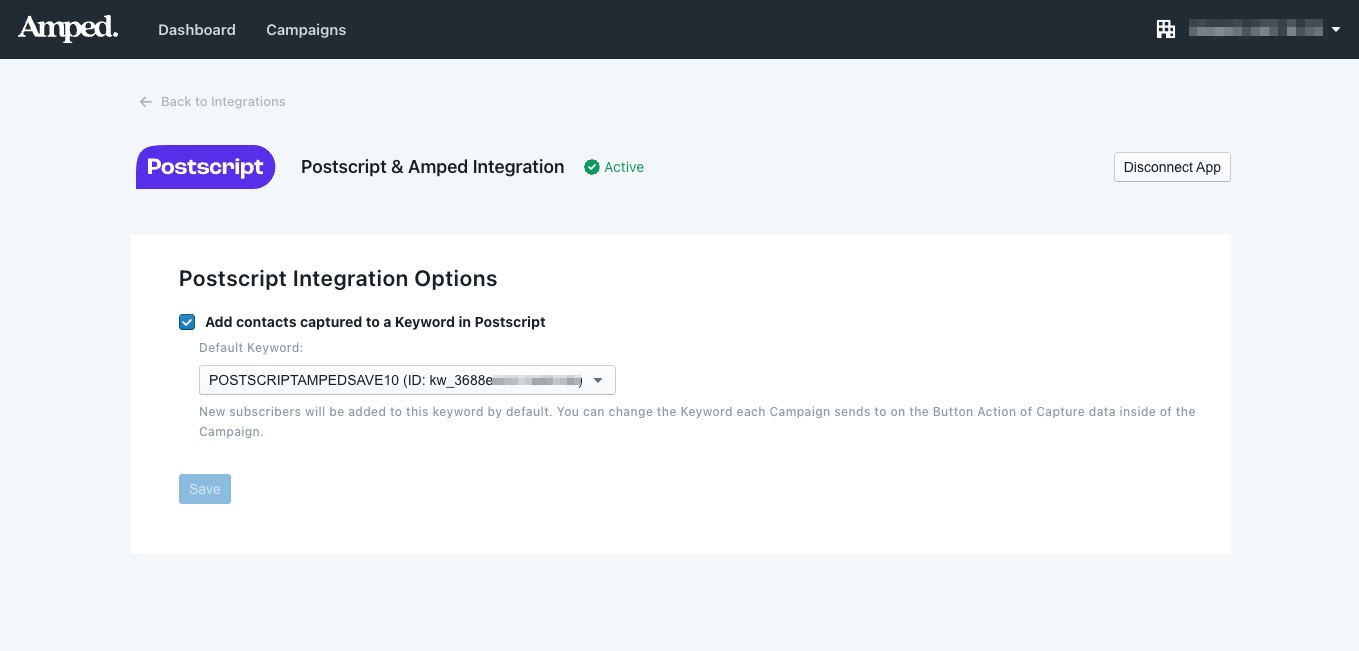1359x651 pixels.
Task: Click the organization building icon
Action: (x=1166, y=29)
